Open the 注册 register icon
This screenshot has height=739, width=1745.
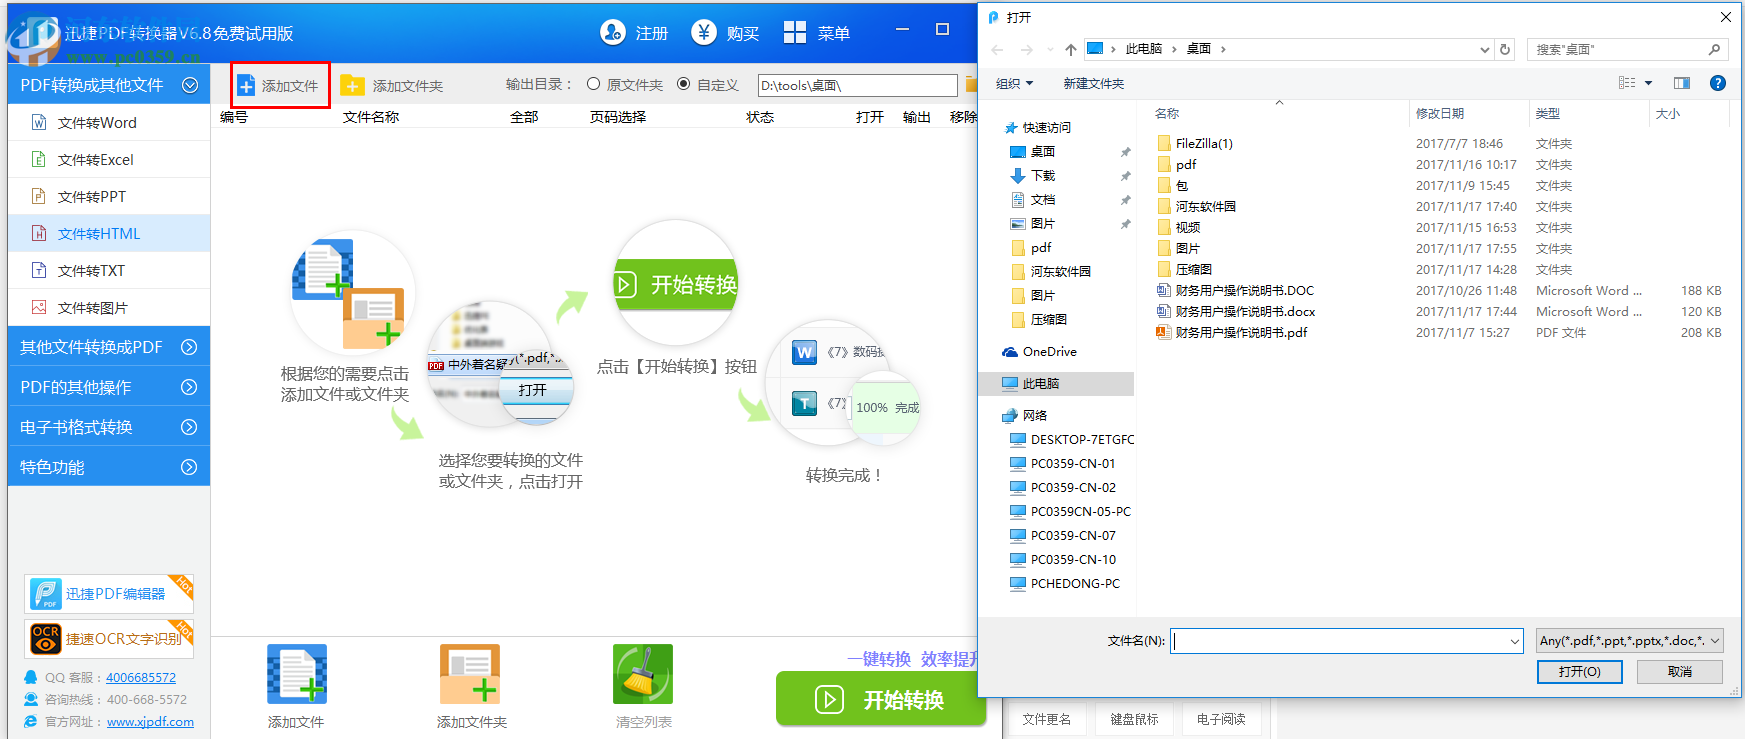coord(613,33)
